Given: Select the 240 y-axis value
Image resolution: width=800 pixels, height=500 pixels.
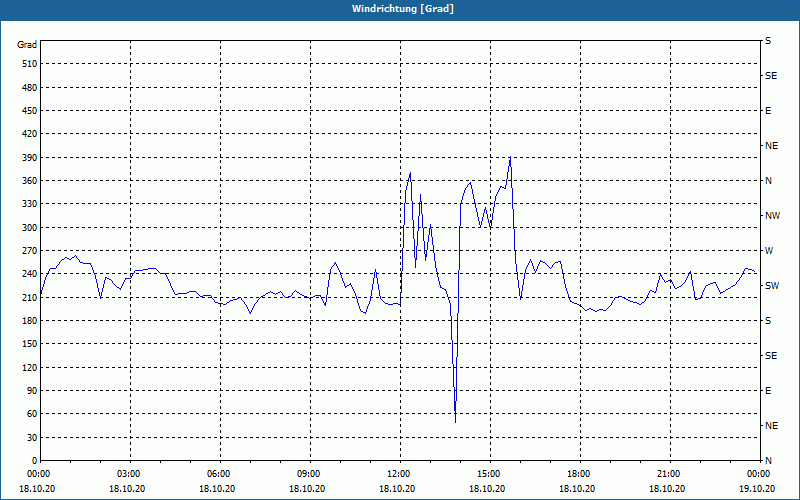Looking at the screenshot, I should coord(30,274).
